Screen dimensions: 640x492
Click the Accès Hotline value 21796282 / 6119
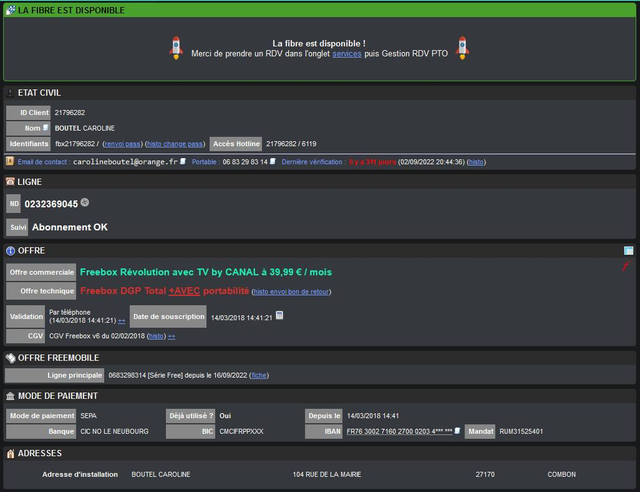(291, 144)
